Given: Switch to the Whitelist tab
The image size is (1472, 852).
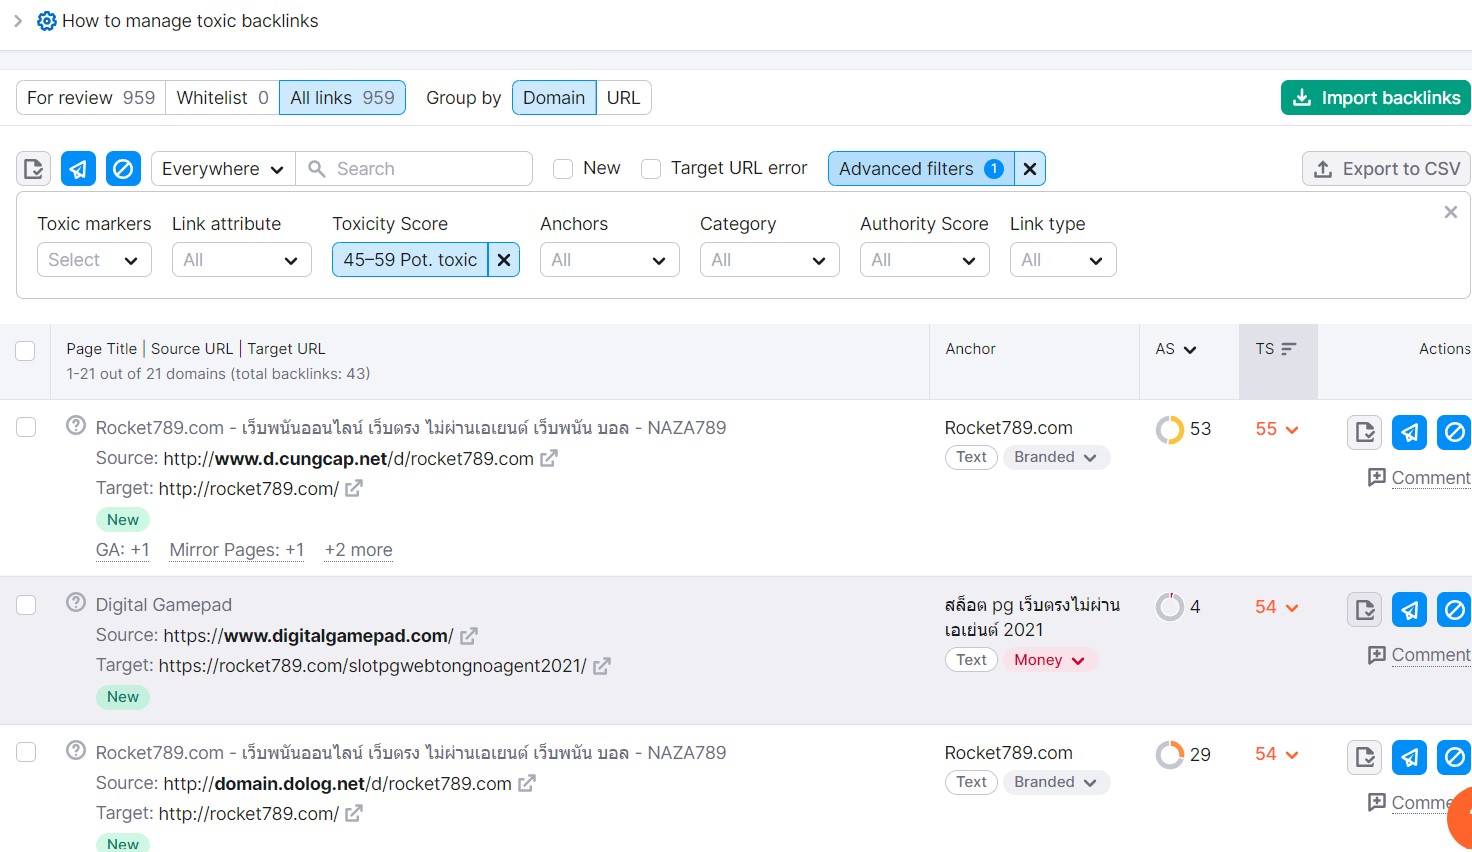Looking at the screenshot, I should click(x=222, y=98).
